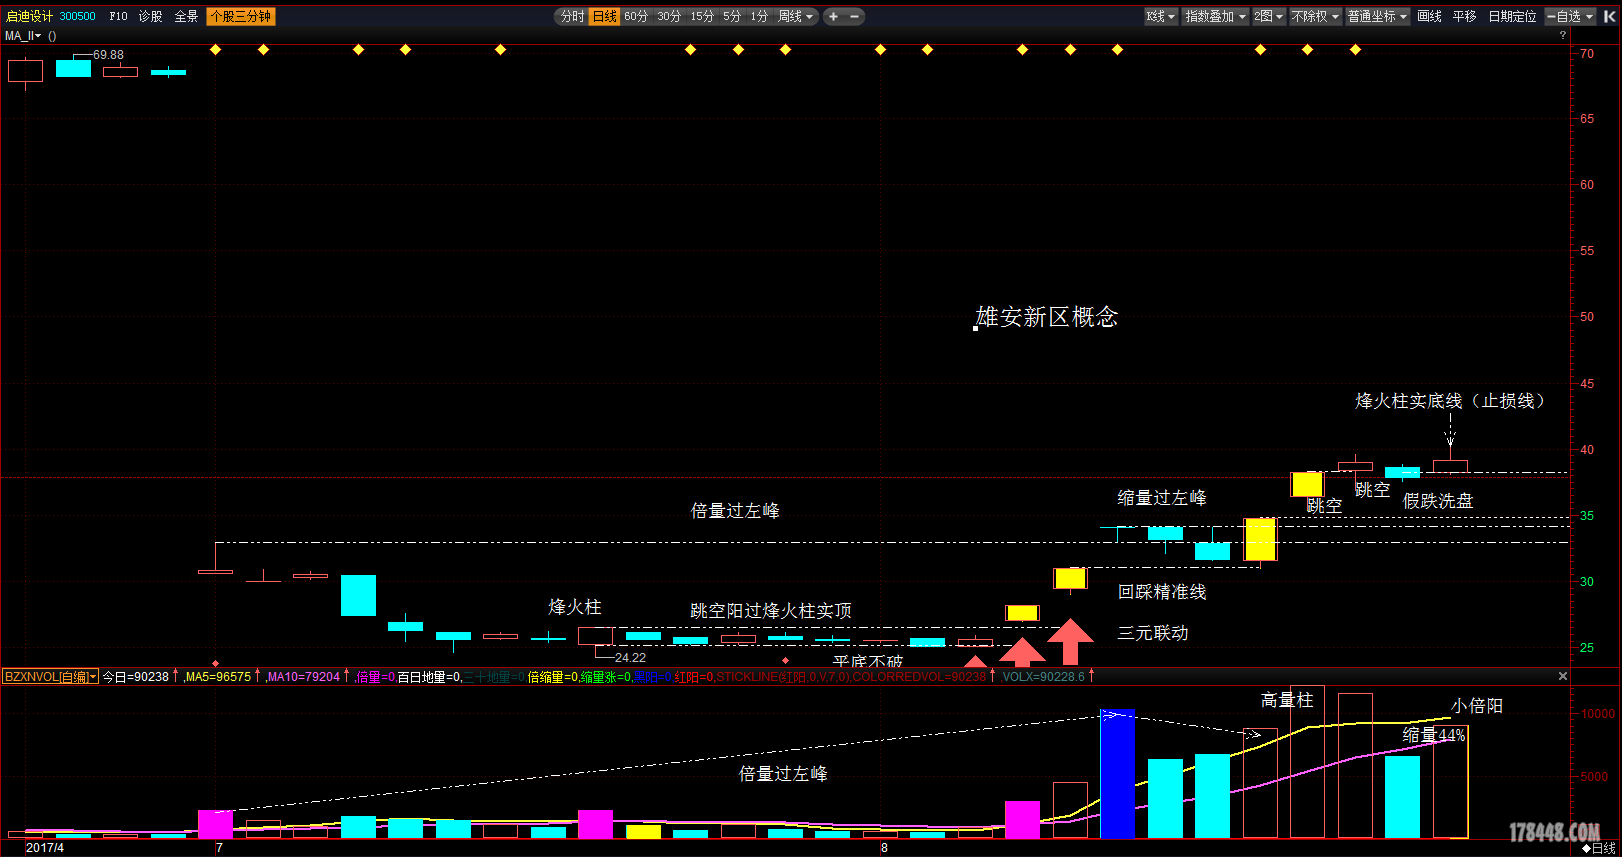Click the 7 month marker on time axis

click(219, 848)
